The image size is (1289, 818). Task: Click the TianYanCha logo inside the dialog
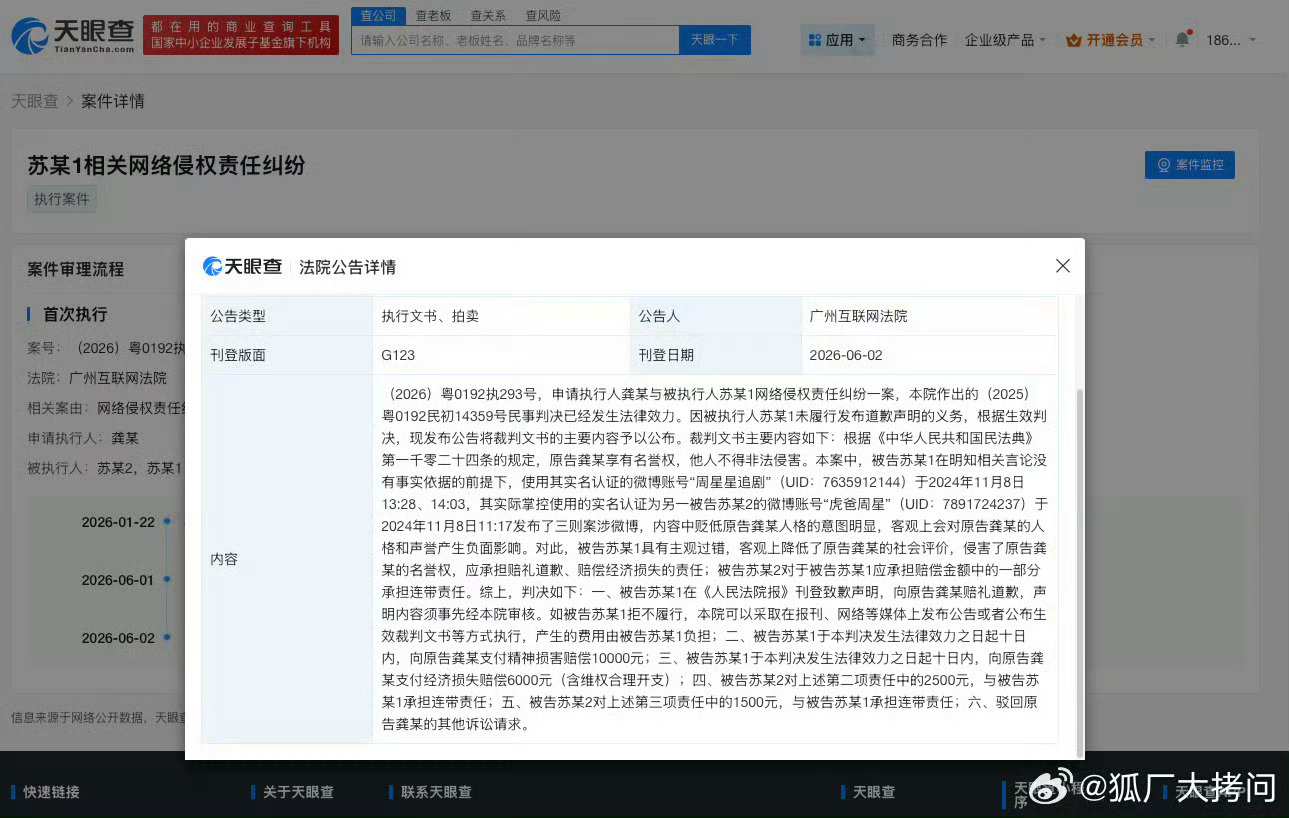pyautogui.click(x=242, y=266)
